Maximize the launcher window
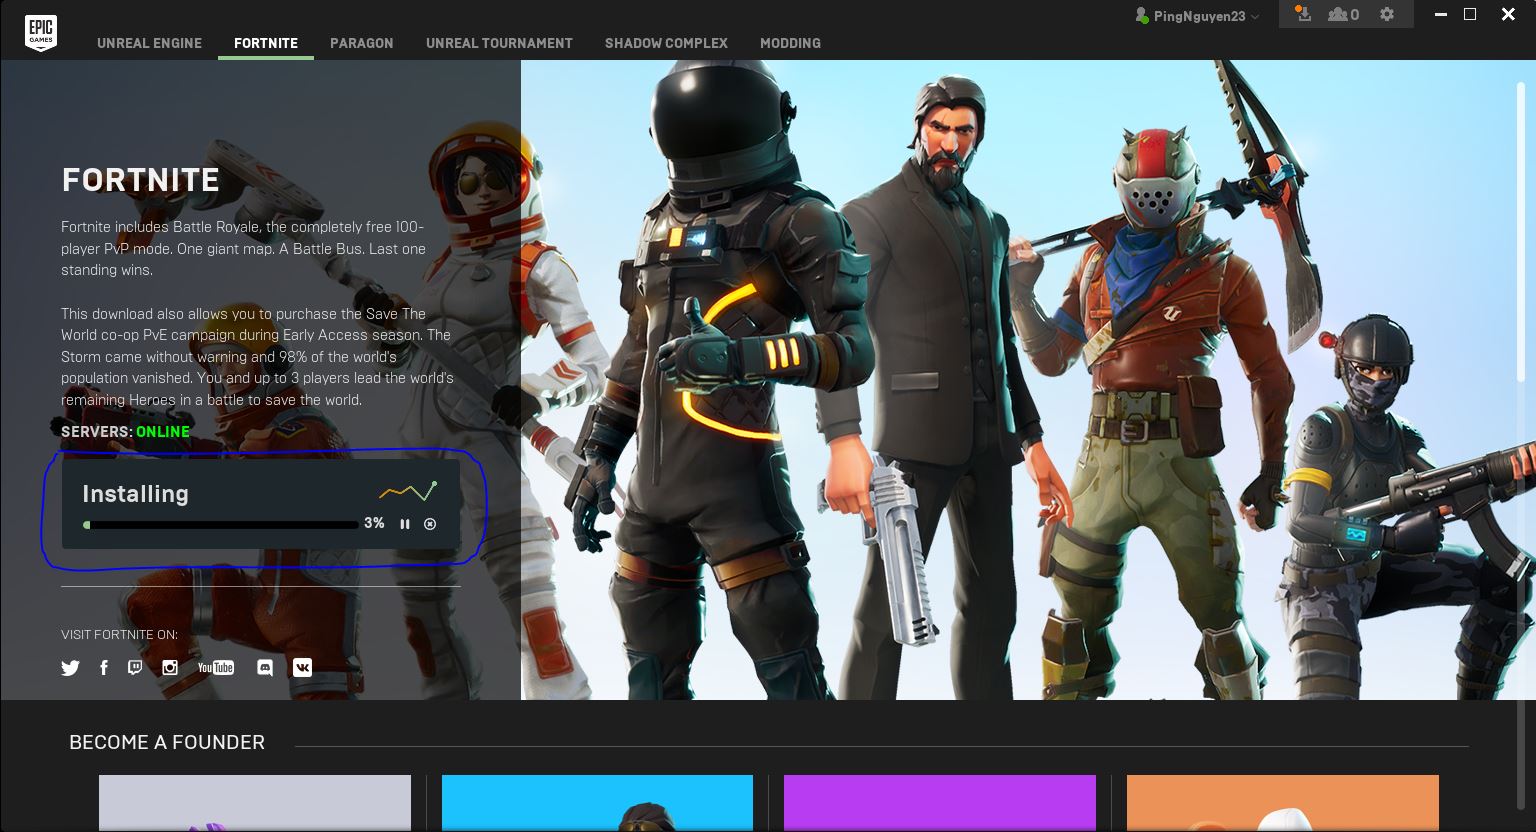The width and height of the screenshot is (1536, 832). (x=1470, y=14)
